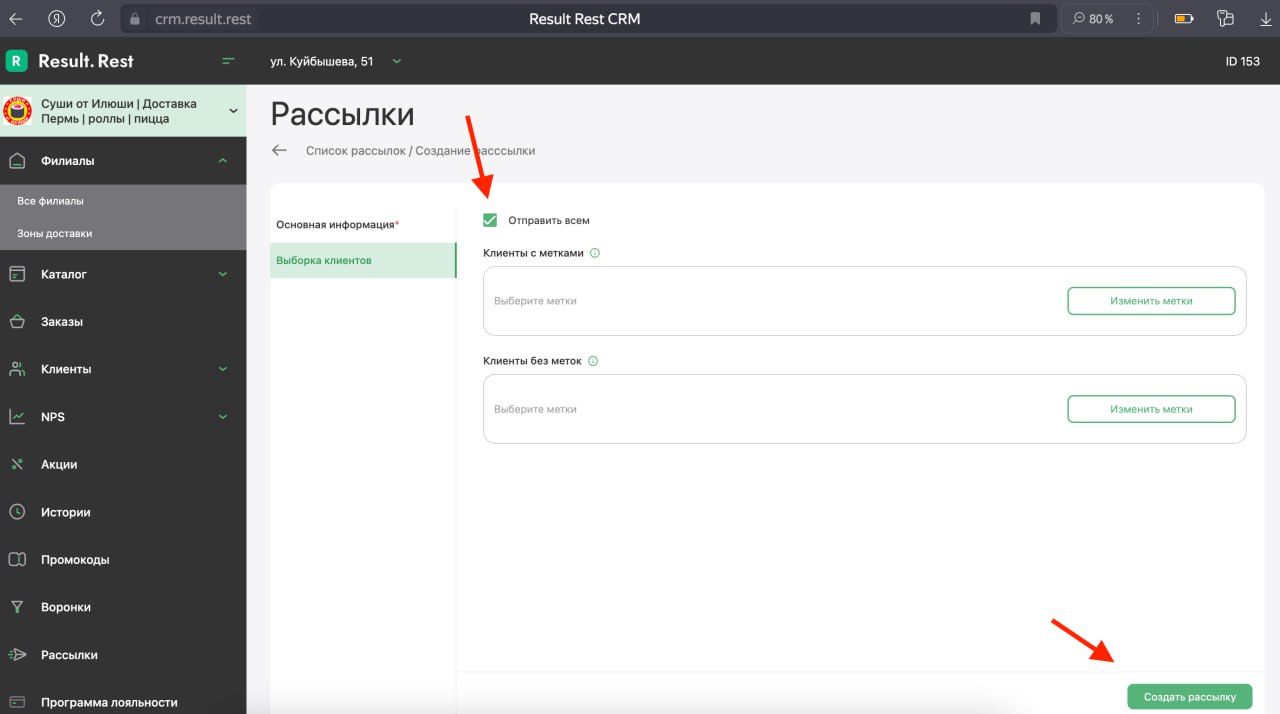The height and width of the screenshot is (714, 1280).
Task: Click the Result.Rest logo icon
Action: coord(17,61)
